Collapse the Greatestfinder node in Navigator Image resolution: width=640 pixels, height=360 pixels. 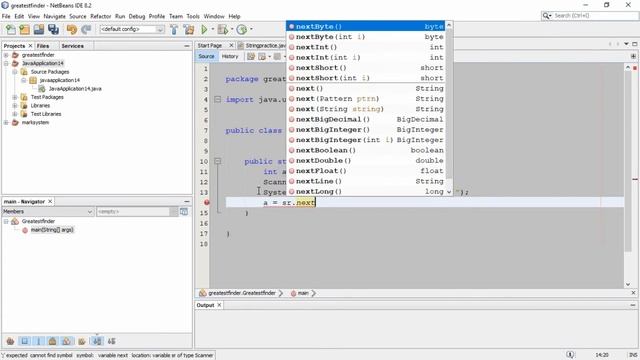[x=6, y=221]
